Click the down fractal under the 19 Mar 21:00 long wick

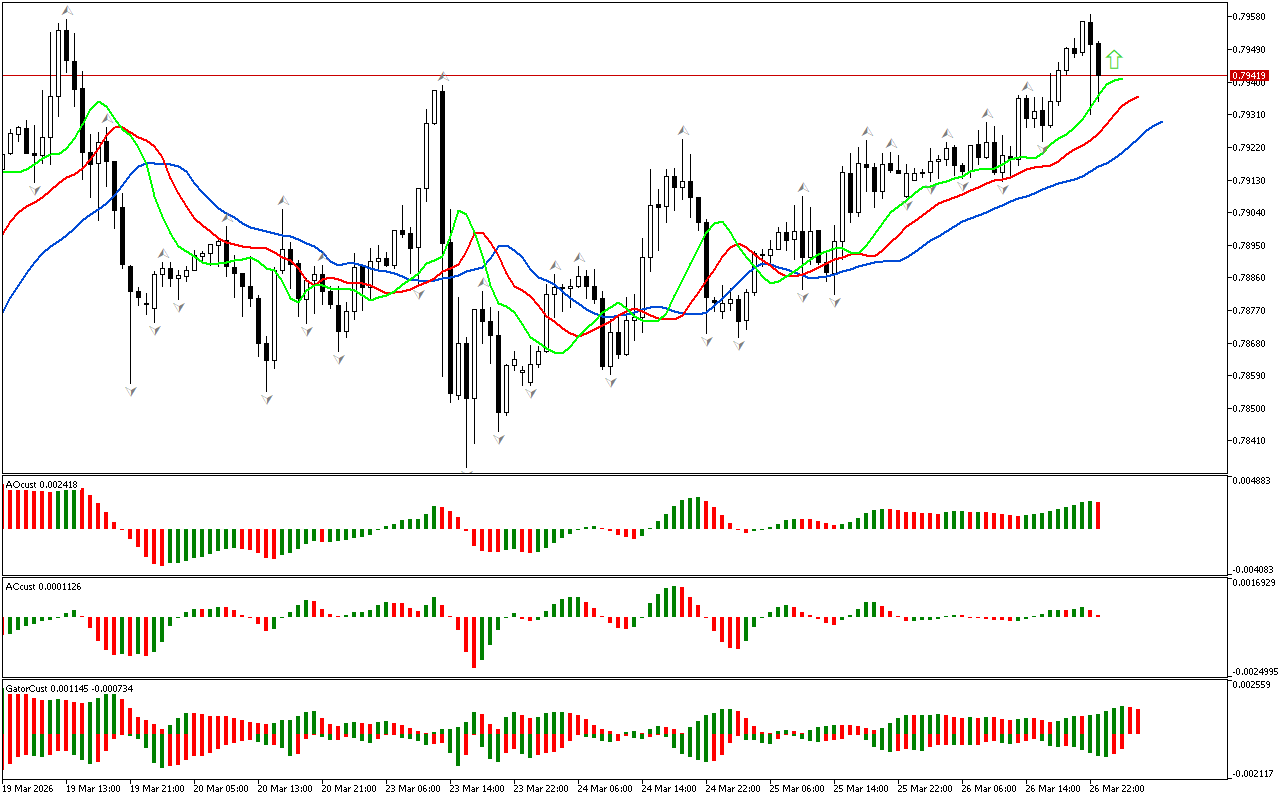click(130, 390)
